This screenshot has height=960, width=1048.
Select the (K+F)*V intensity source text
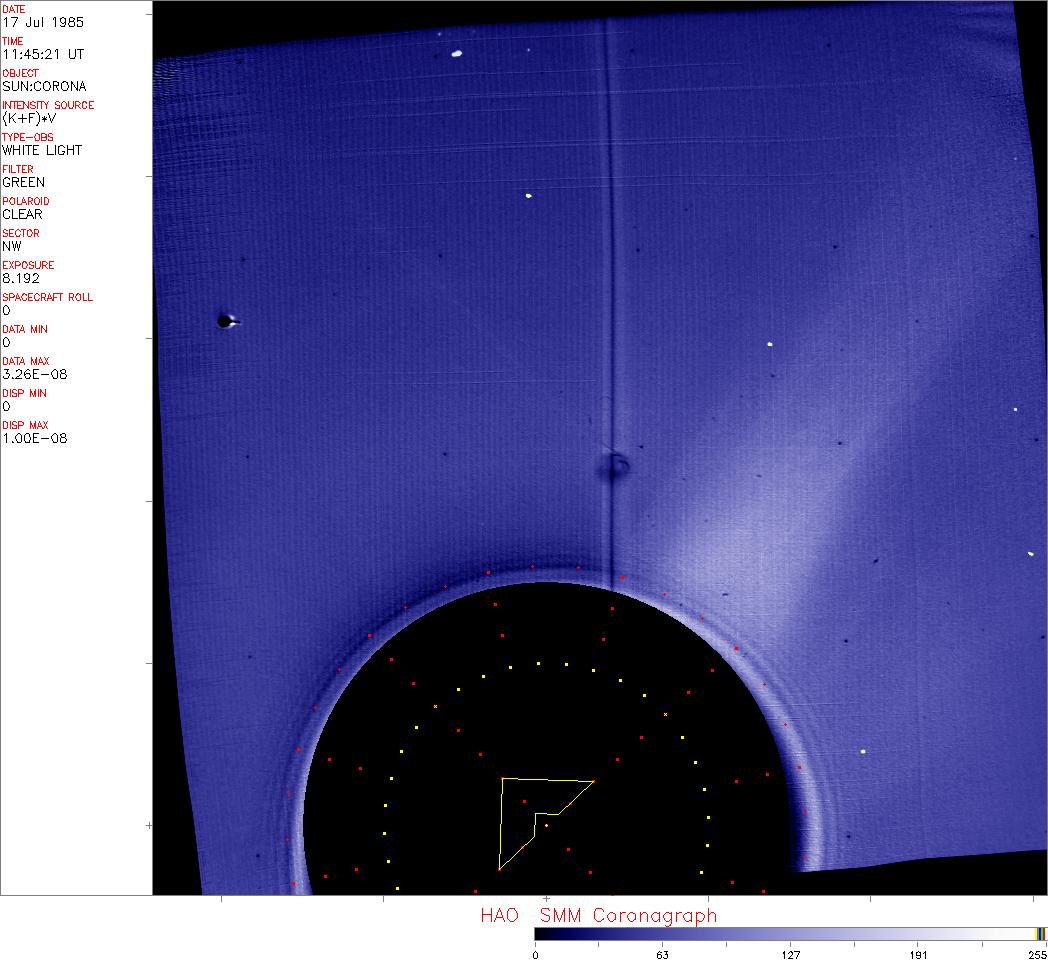[30, 118]
